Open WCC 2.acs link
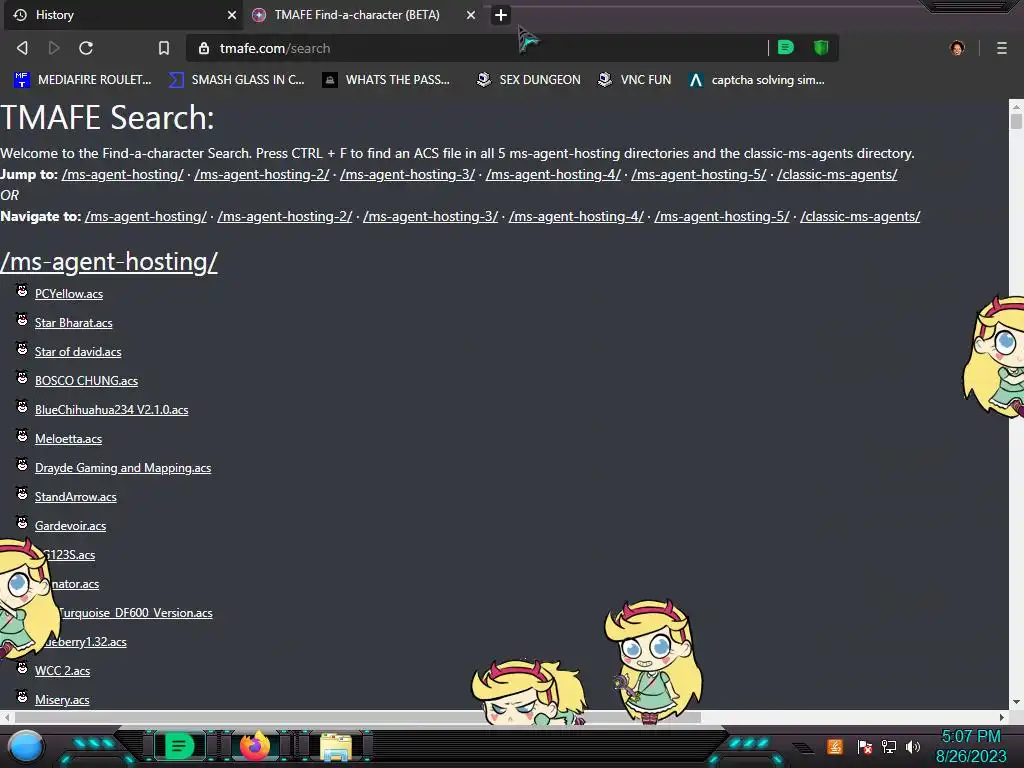1024x768 pixels. 63,671
